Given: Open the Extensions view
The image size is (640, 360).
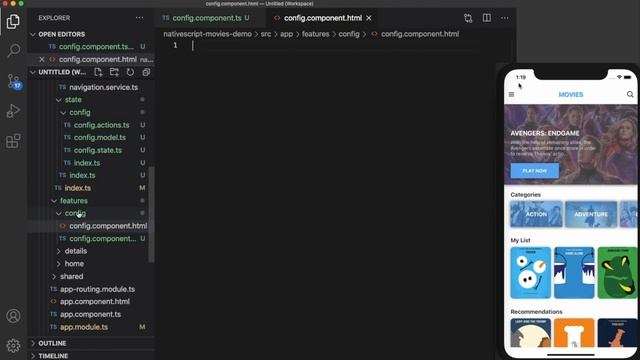Looking at the screenshot, I should coord(13,141).
